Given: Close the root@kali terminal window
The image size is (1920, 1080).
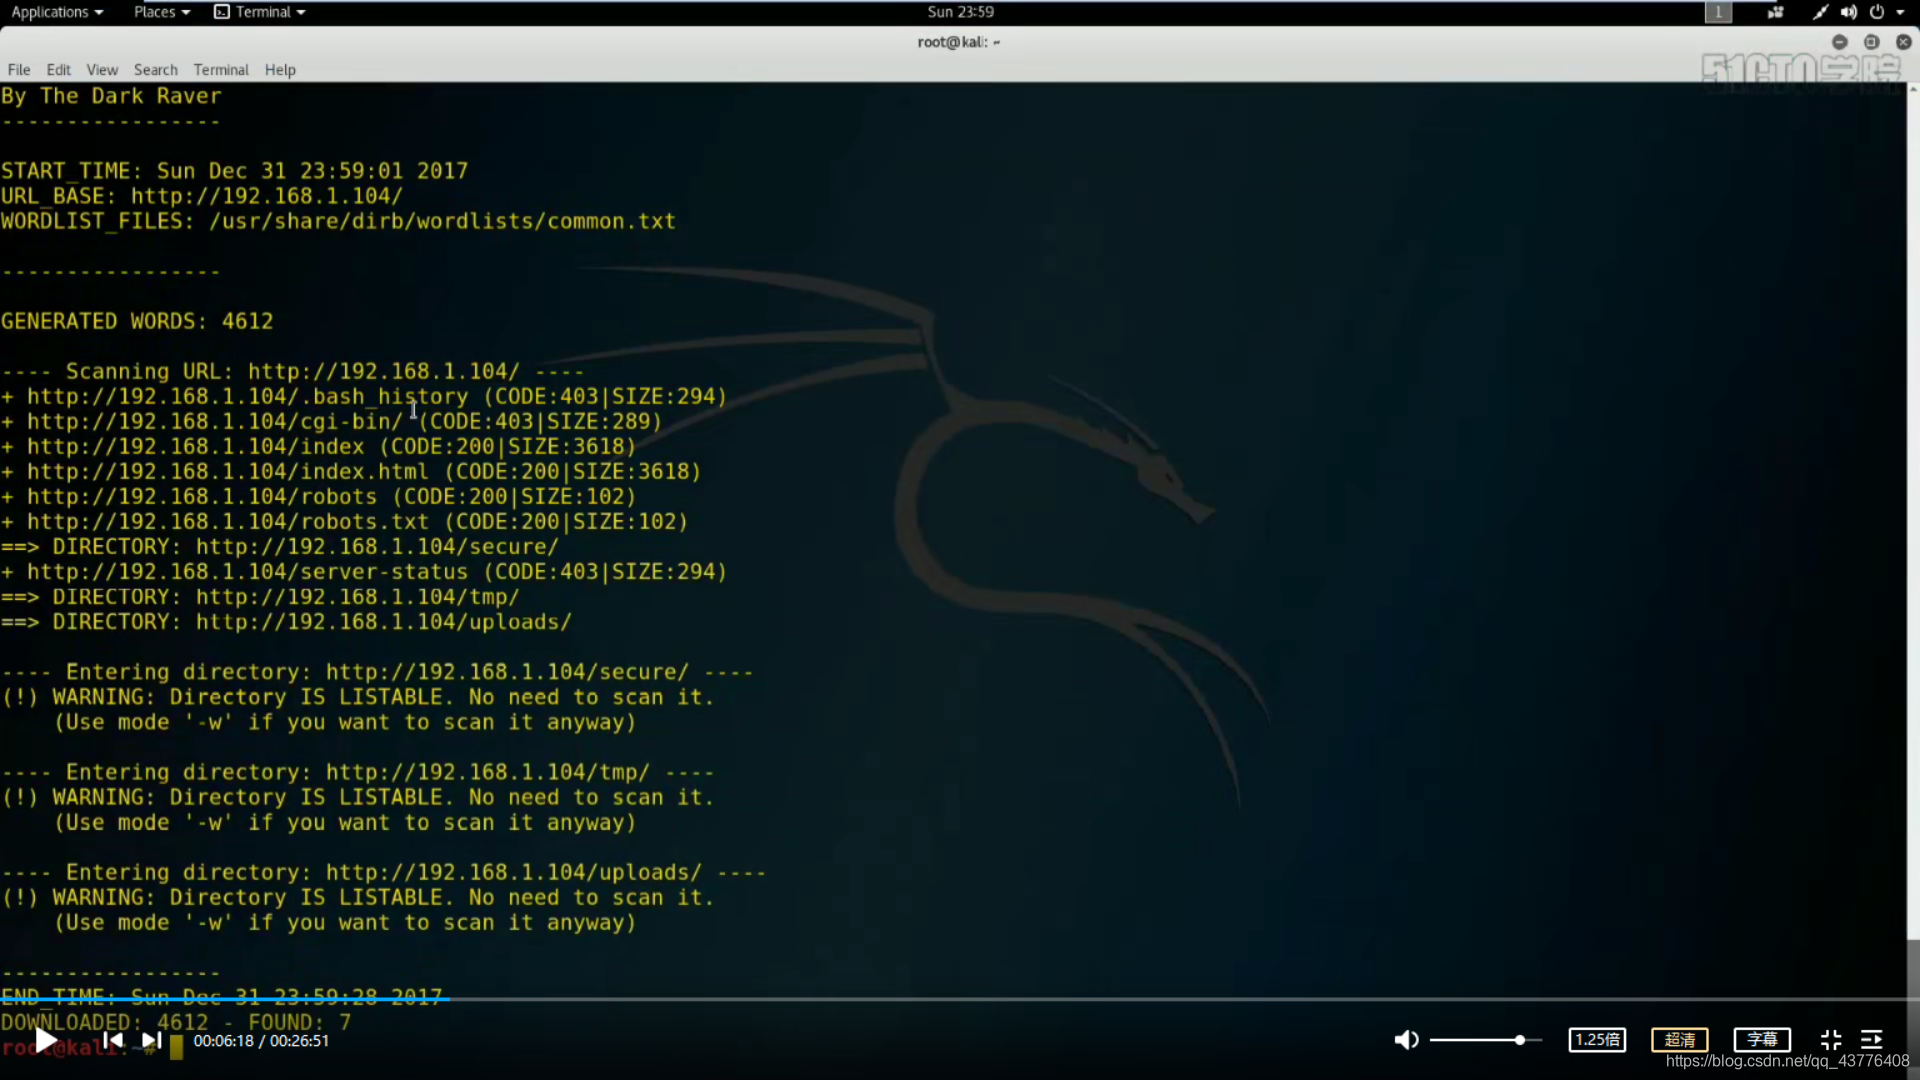Looking at the screenshot, I should pyautogui.click(x=1904, y=42).
